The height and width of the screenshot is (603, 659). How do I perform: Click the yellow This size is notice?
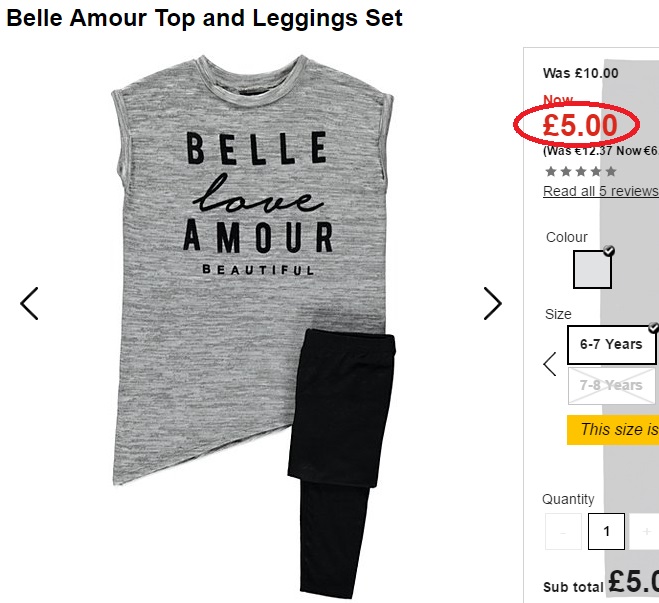point(613,429)
